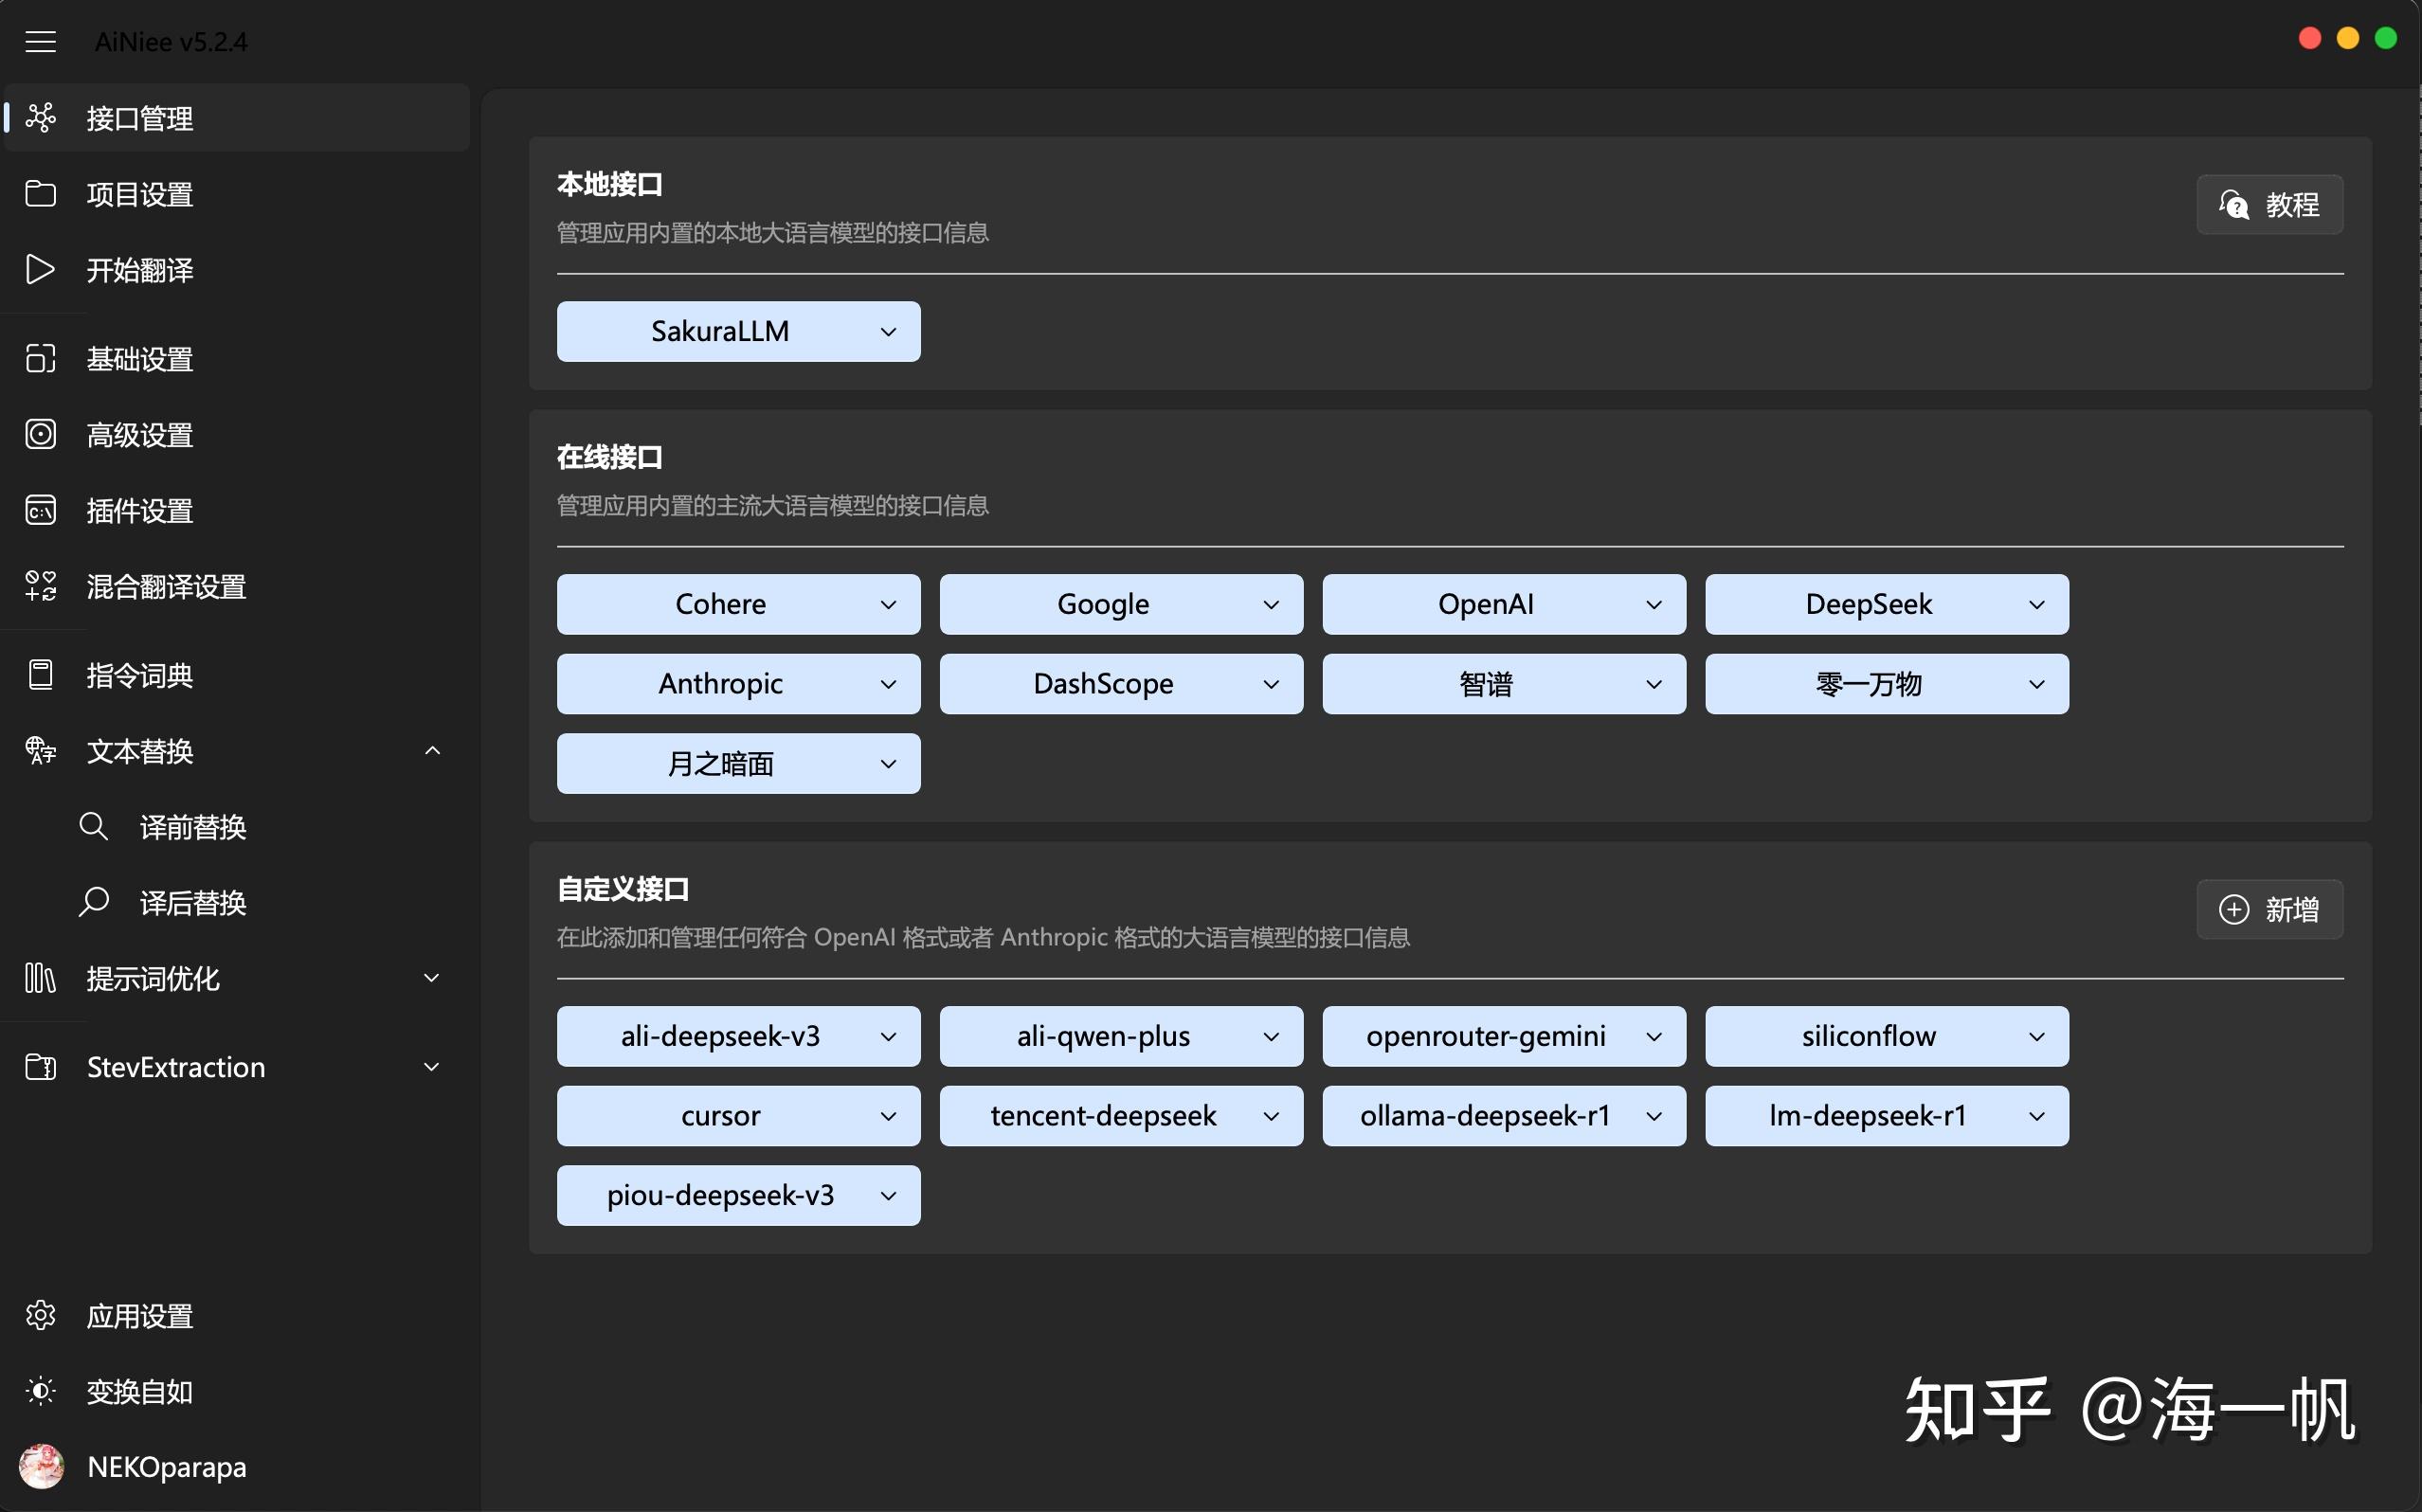The height and width of the screenshot is (1512, 2422).
Task: Click the 插件设置 console icon
Action: pyautogui.click(x=40, y=510)
